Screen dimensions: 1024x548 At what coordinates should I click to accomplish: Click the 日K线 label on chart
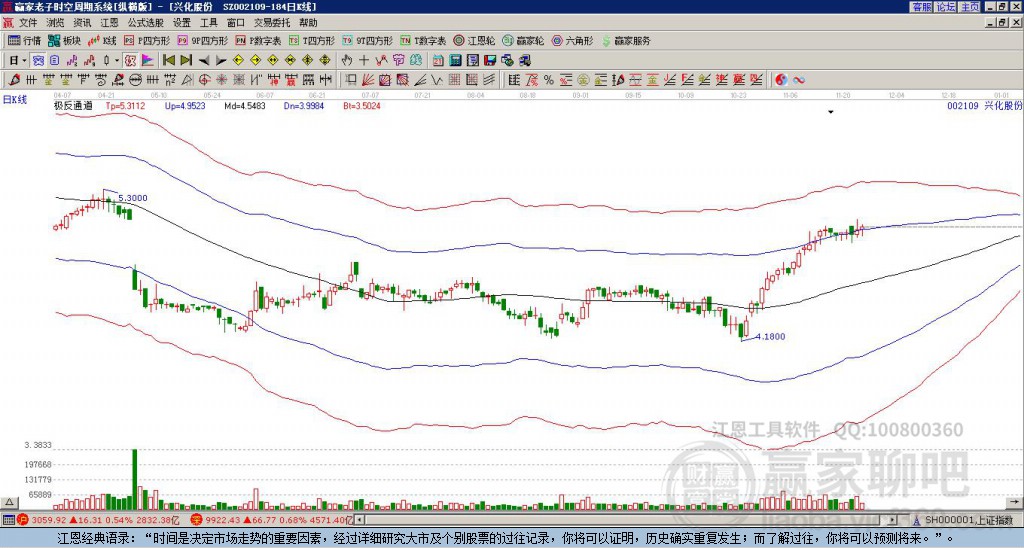pos(15,100)
